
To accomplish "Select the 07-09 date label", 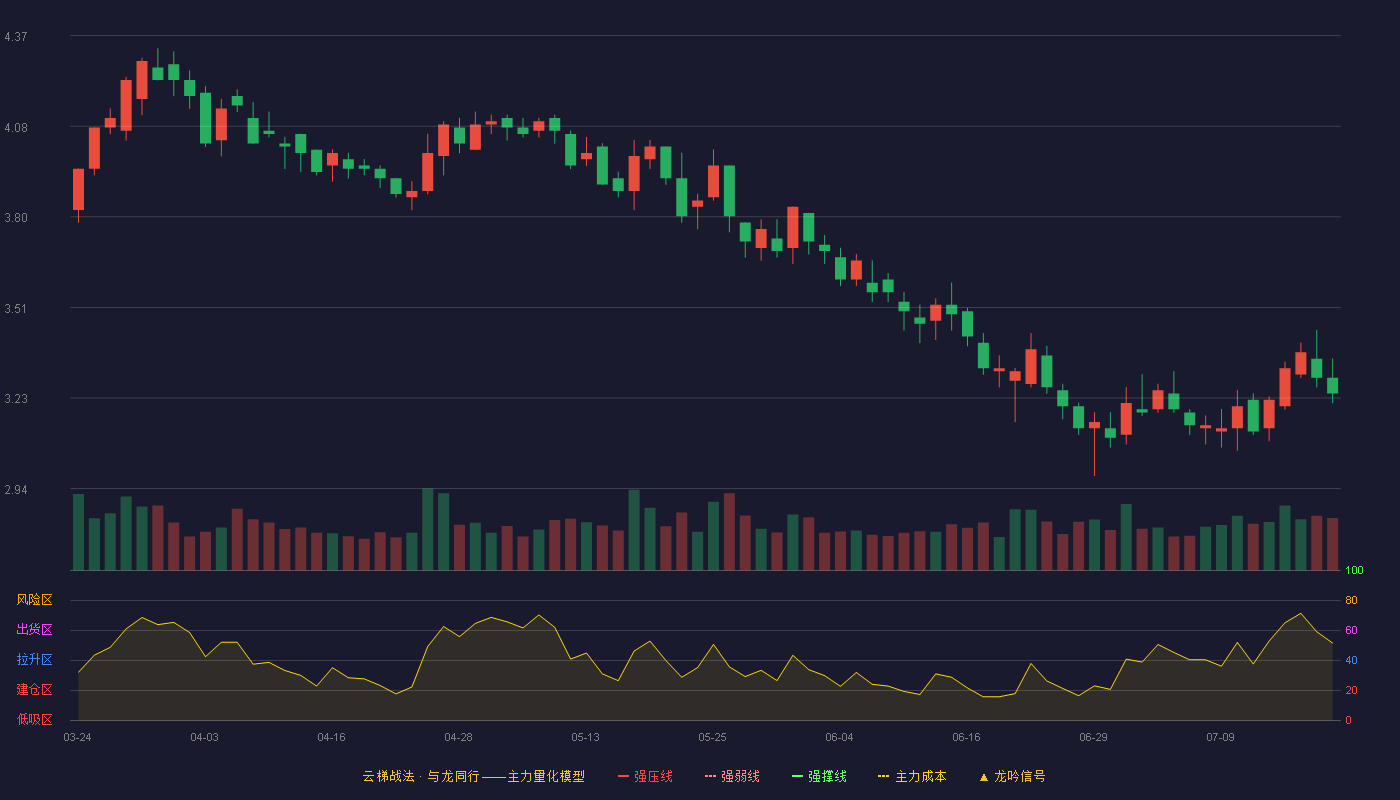I will pyautogui.click(x=1220, y=737).
